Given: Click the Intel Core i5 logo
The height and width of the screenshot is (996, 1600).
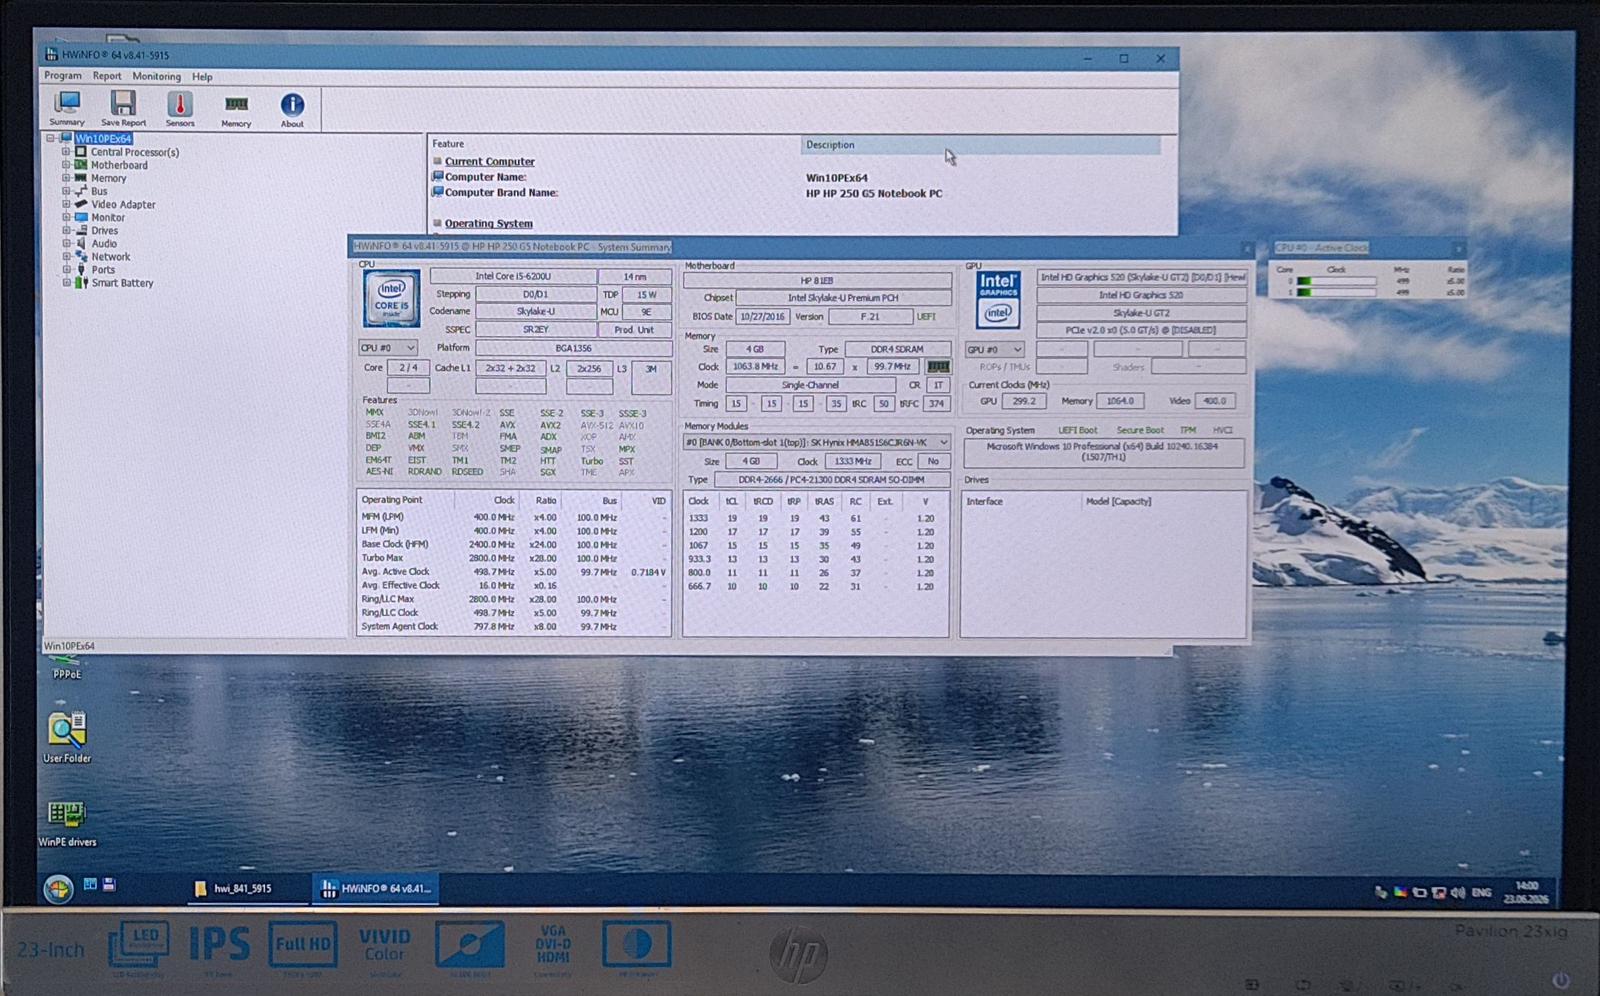Looking at the screenshot, I should [x=391, y=298].
